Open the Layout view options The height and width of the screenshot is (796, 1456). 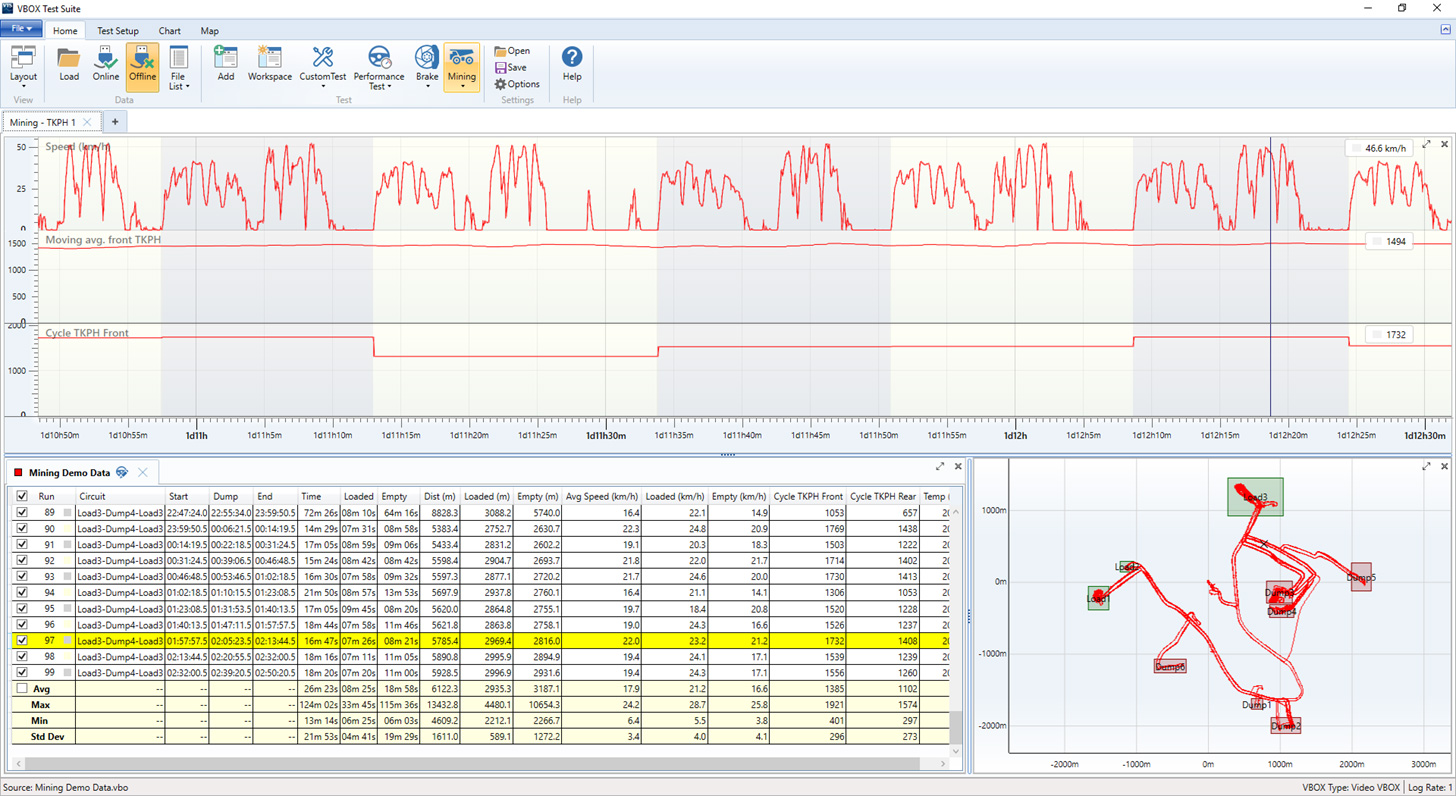(x=23, y=66)
